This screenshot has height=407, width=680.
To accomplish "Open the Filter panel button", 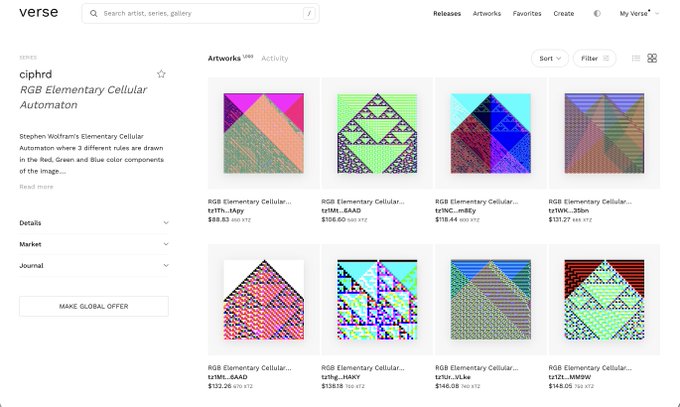I will coord(595,58).
